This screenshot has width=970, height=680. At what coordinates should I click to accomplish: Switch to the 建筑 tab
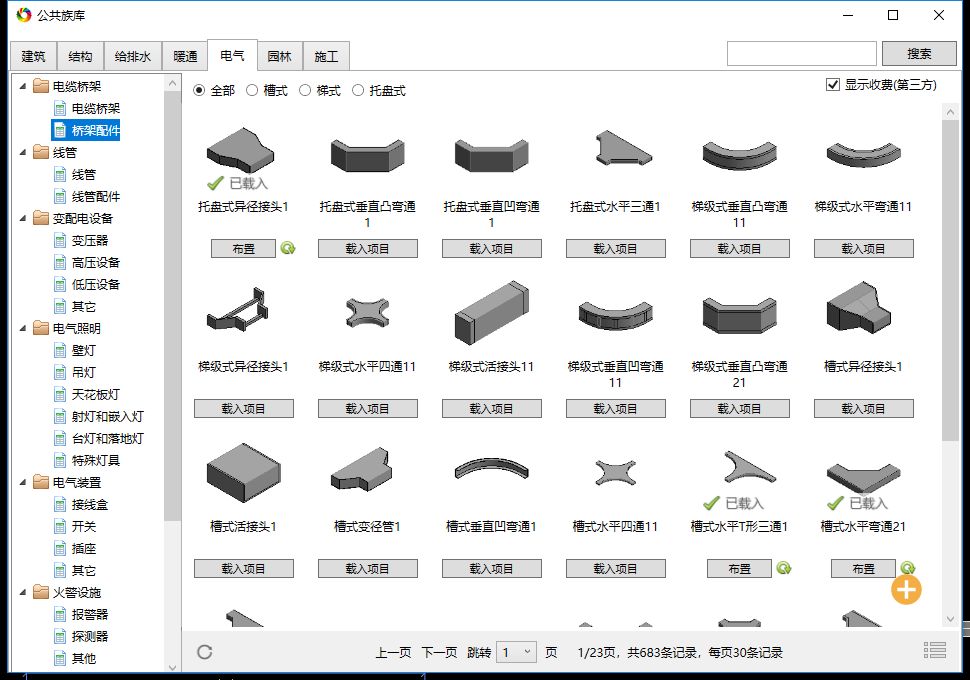33,56
